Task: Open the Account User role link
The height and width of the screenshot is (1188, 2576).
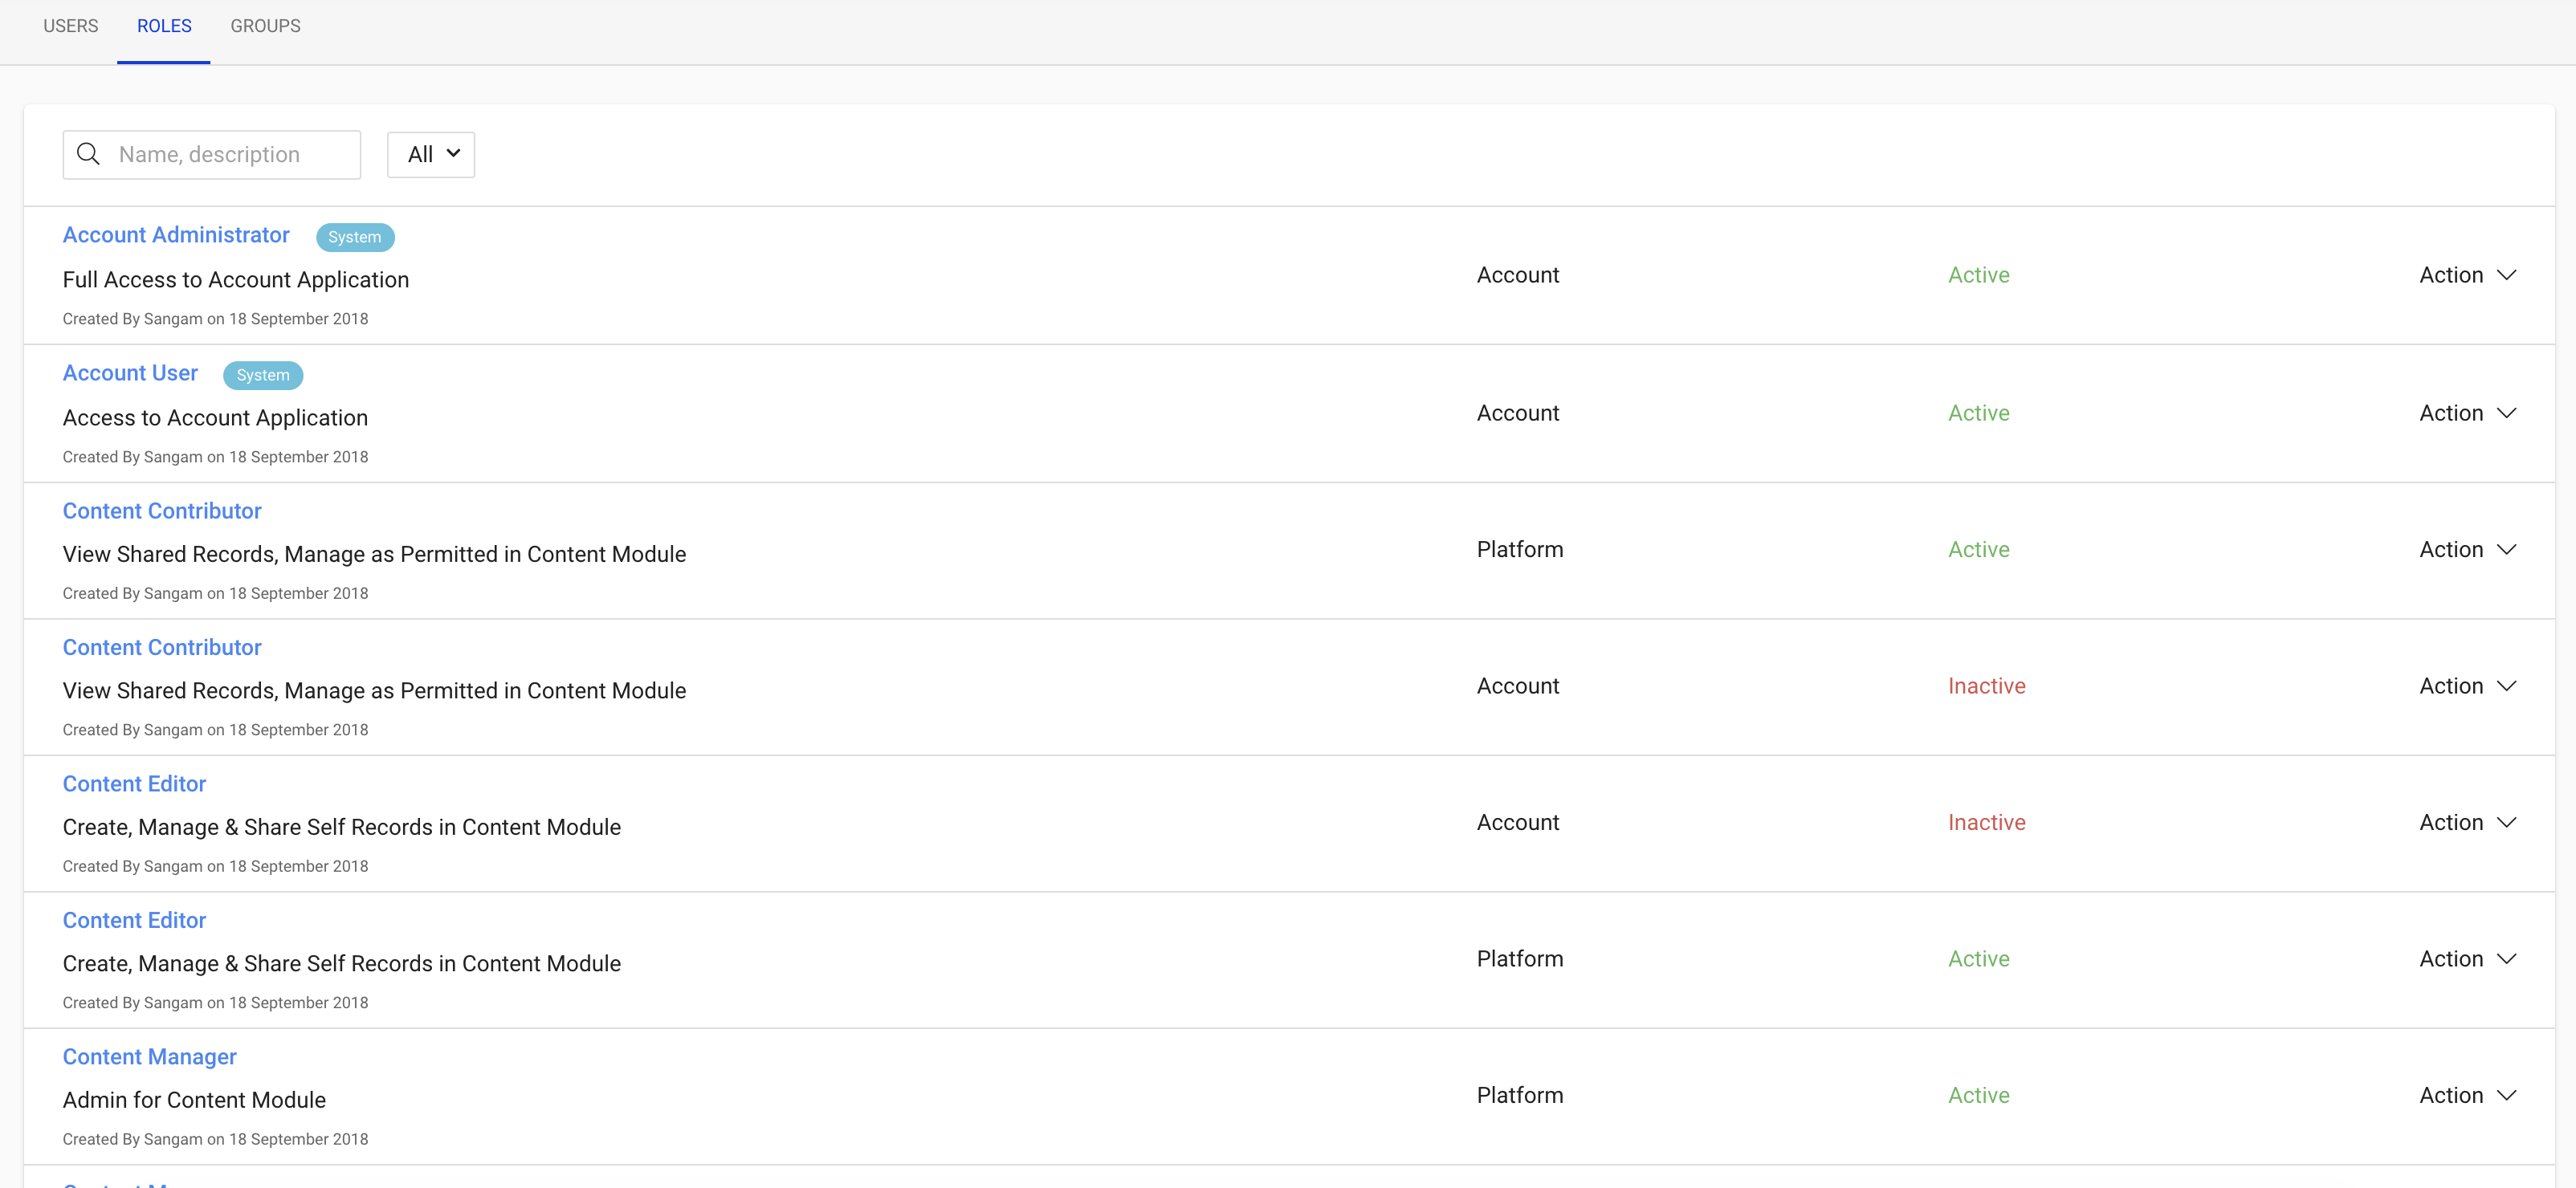Action: tap(130, 373)
